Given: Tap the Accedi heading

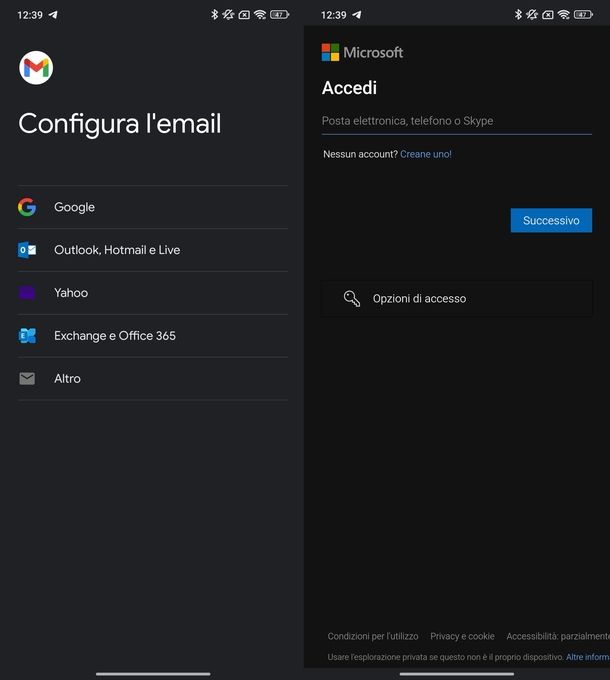Looking at the screenshot, I should pyautogui.click(x=349, y=88).
